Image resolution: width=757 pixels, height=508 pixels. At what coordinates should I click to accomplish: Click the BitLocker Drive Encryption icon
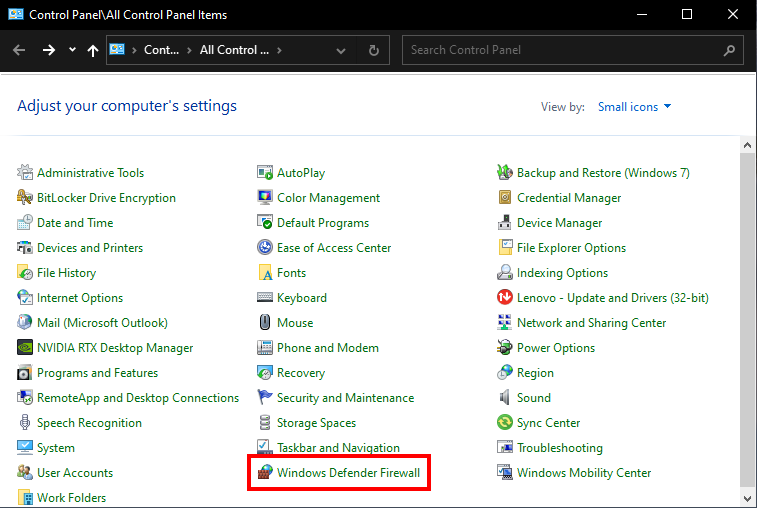[x=25, y=198]
